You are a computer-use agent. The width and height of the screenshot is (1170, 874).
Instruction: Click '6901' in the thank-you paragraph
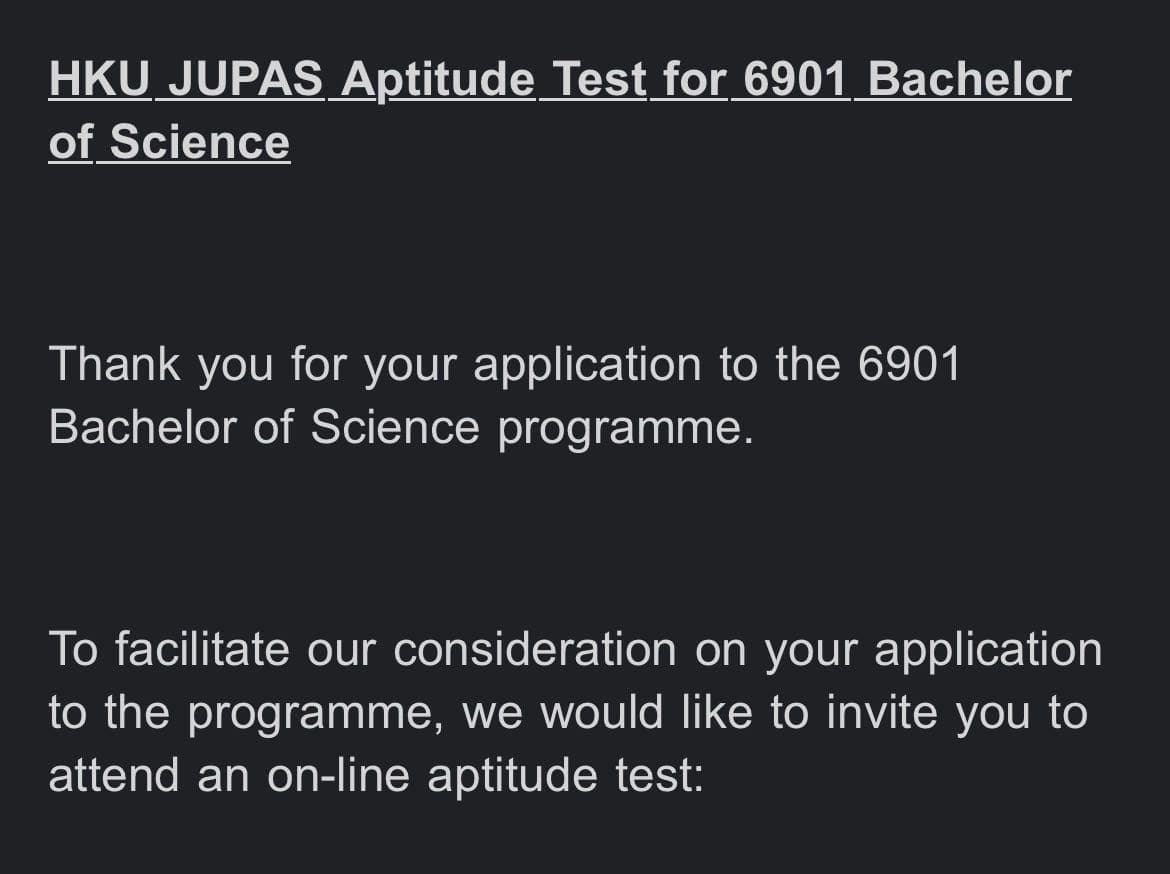pyautogui.click(x=909, y=364)
